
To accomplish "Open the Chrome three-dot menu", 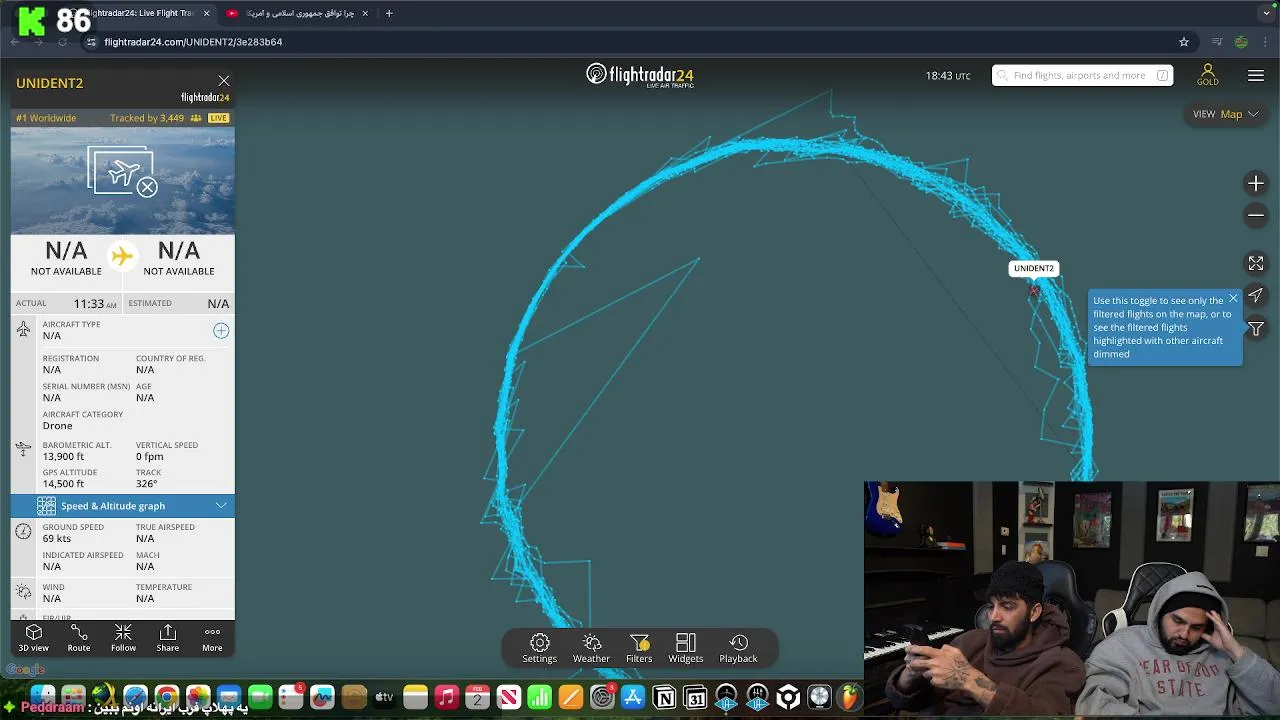I will (1267, 42).
